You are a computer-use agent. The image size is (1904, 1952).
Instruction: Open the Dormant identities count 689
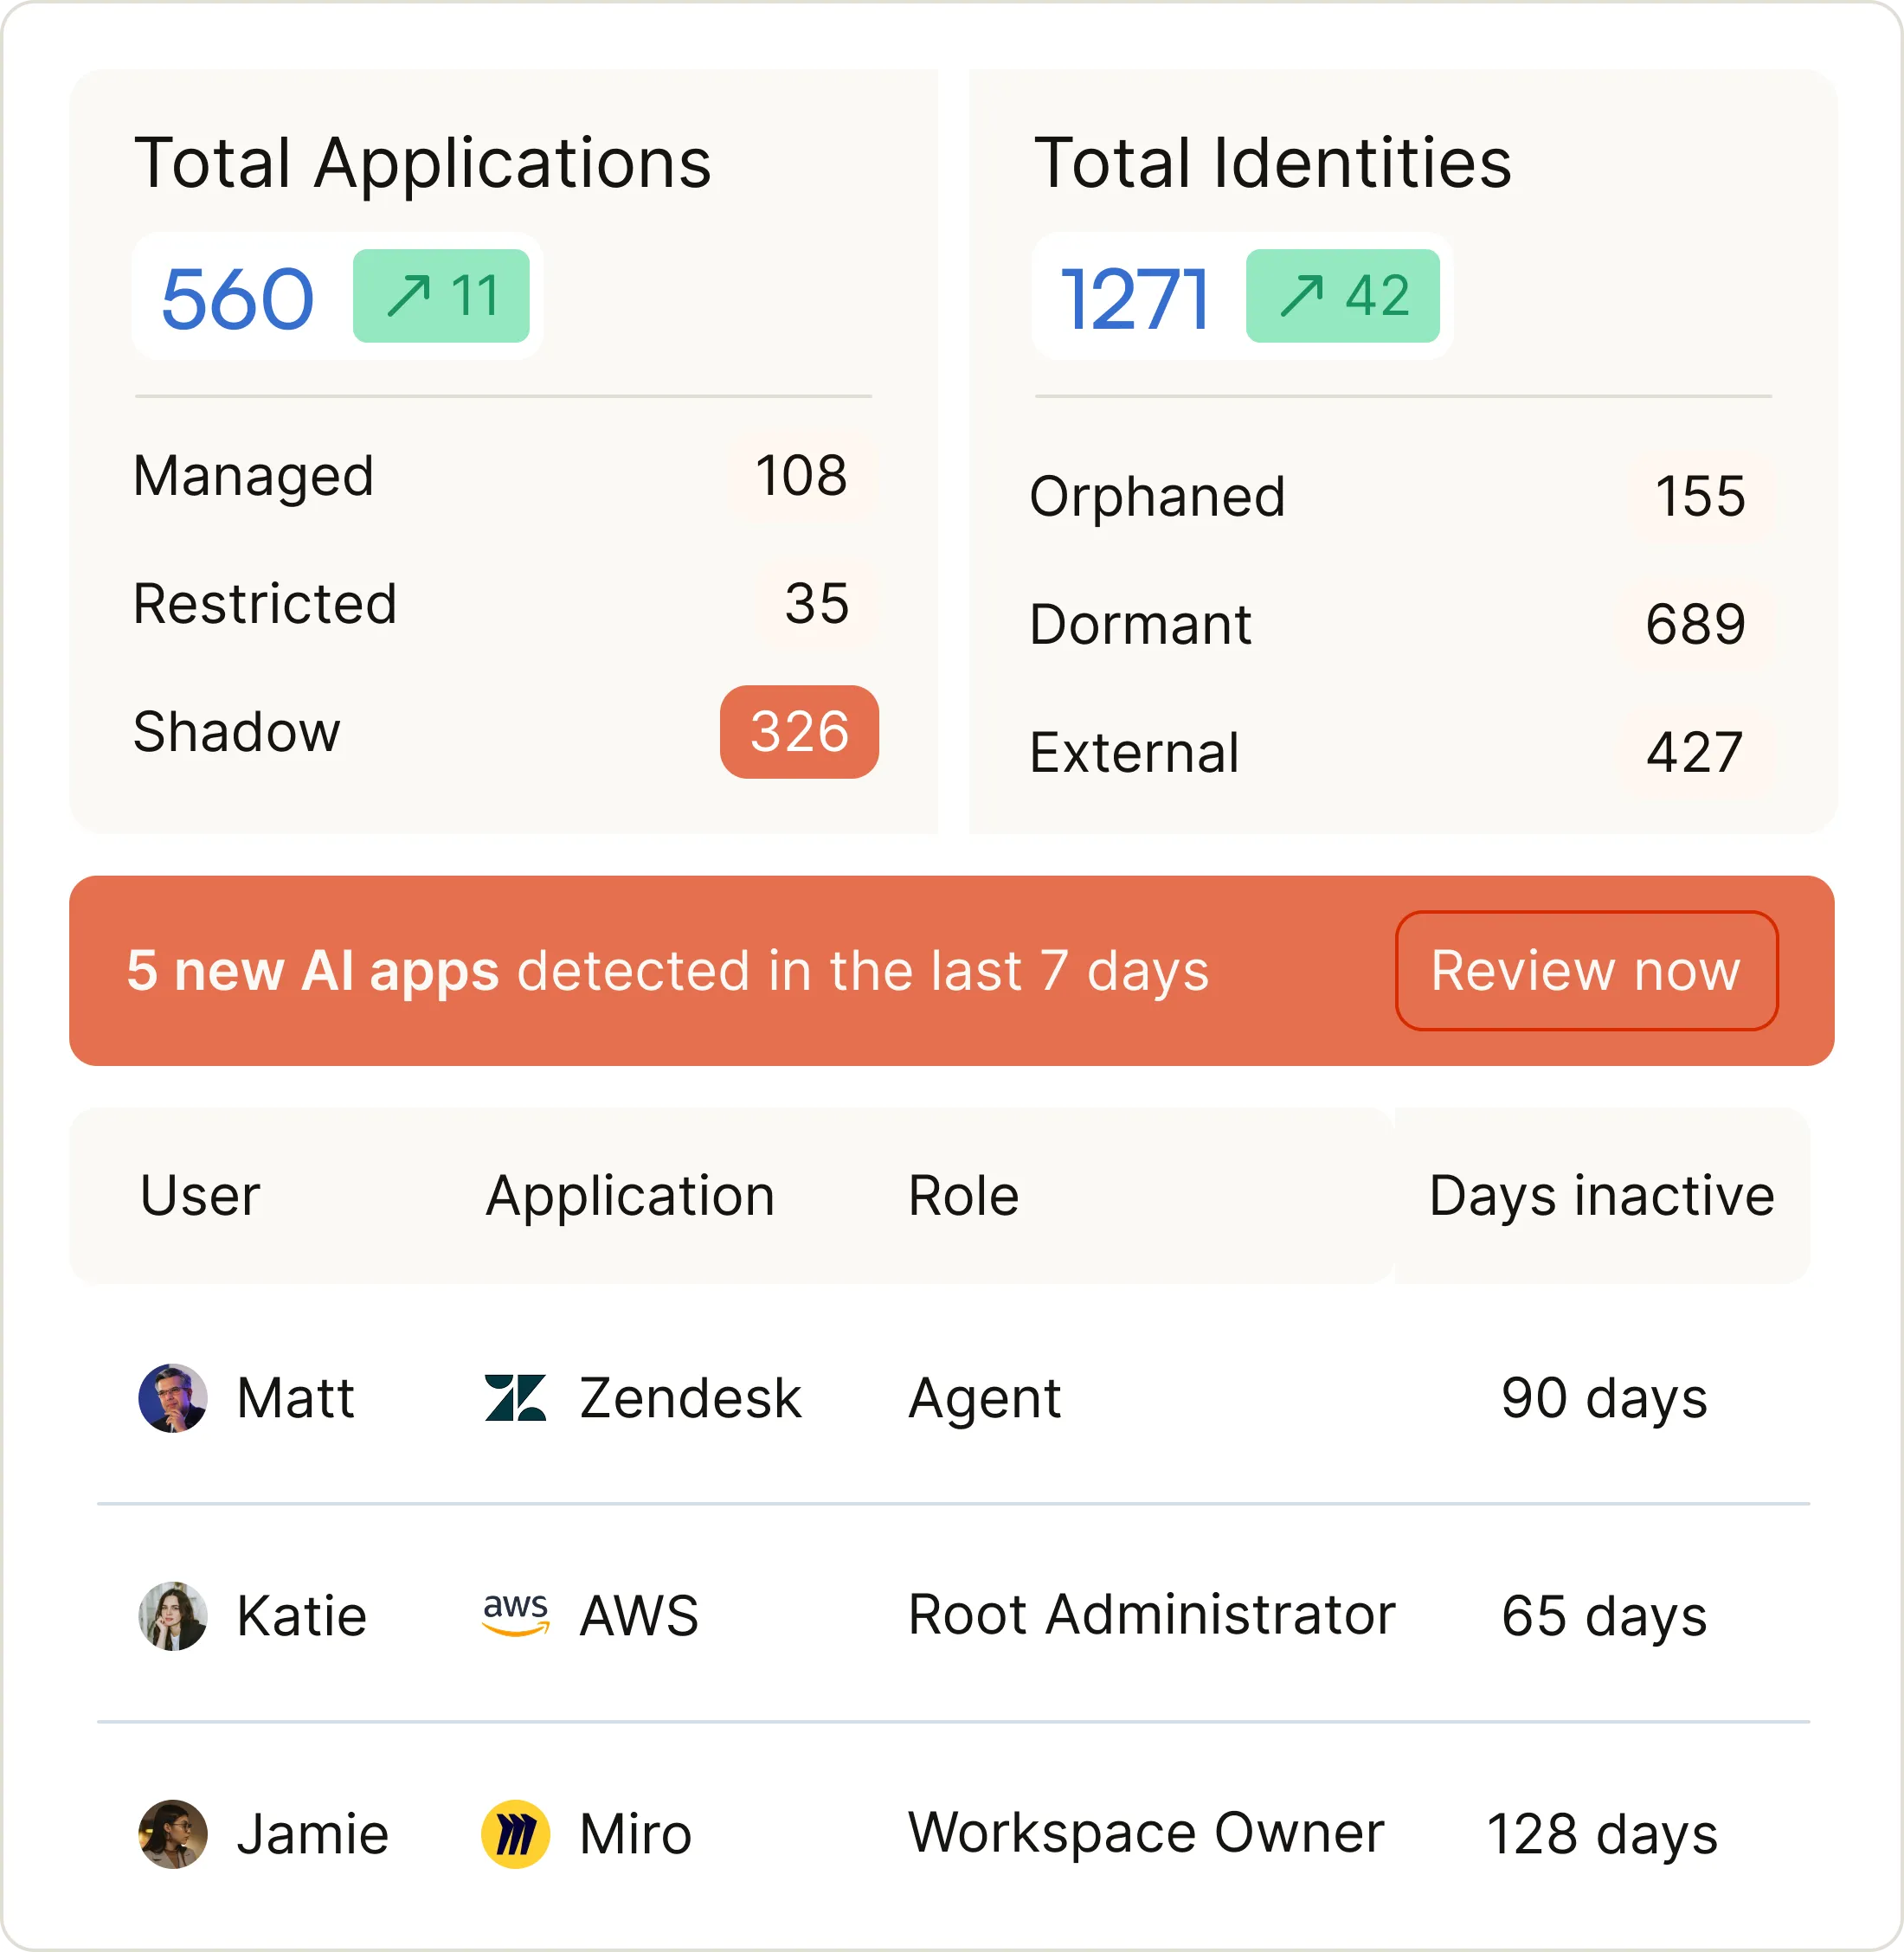[1695, 624]
